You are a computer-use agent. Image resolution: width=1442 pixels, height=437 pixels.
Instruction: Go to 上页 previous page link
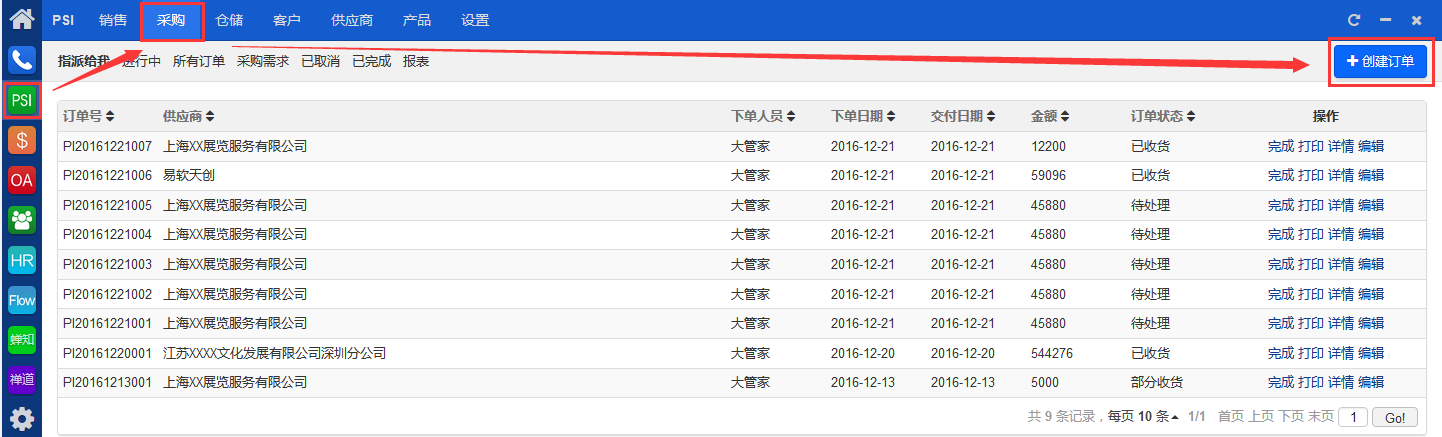(x=1261, y=416)
